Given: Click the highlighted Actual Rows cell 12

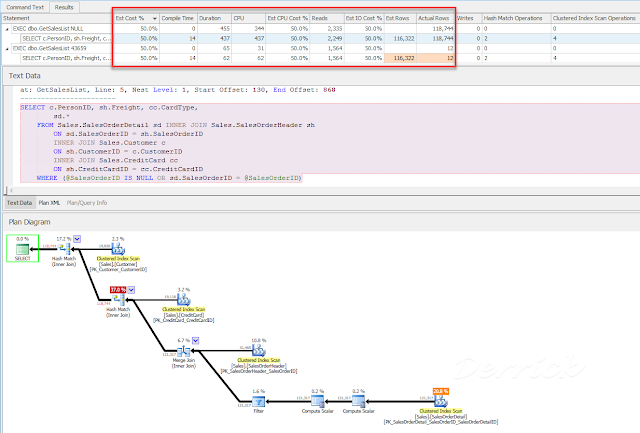Looking at the screenshot, I should [x=436, y=58].
